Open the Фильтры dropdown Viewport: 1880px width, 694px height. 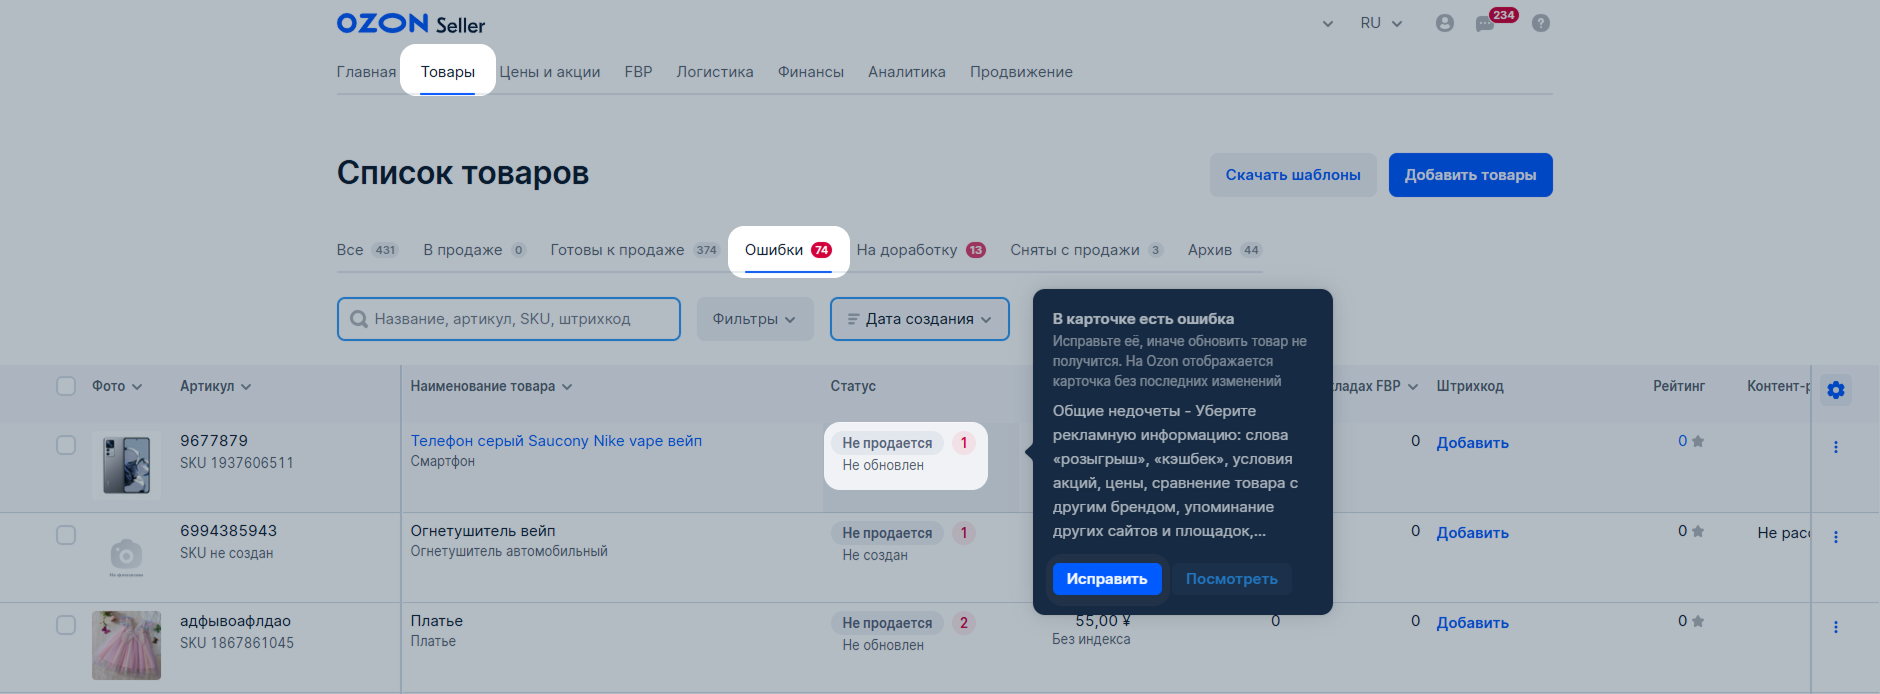click(x=755, y=319)
